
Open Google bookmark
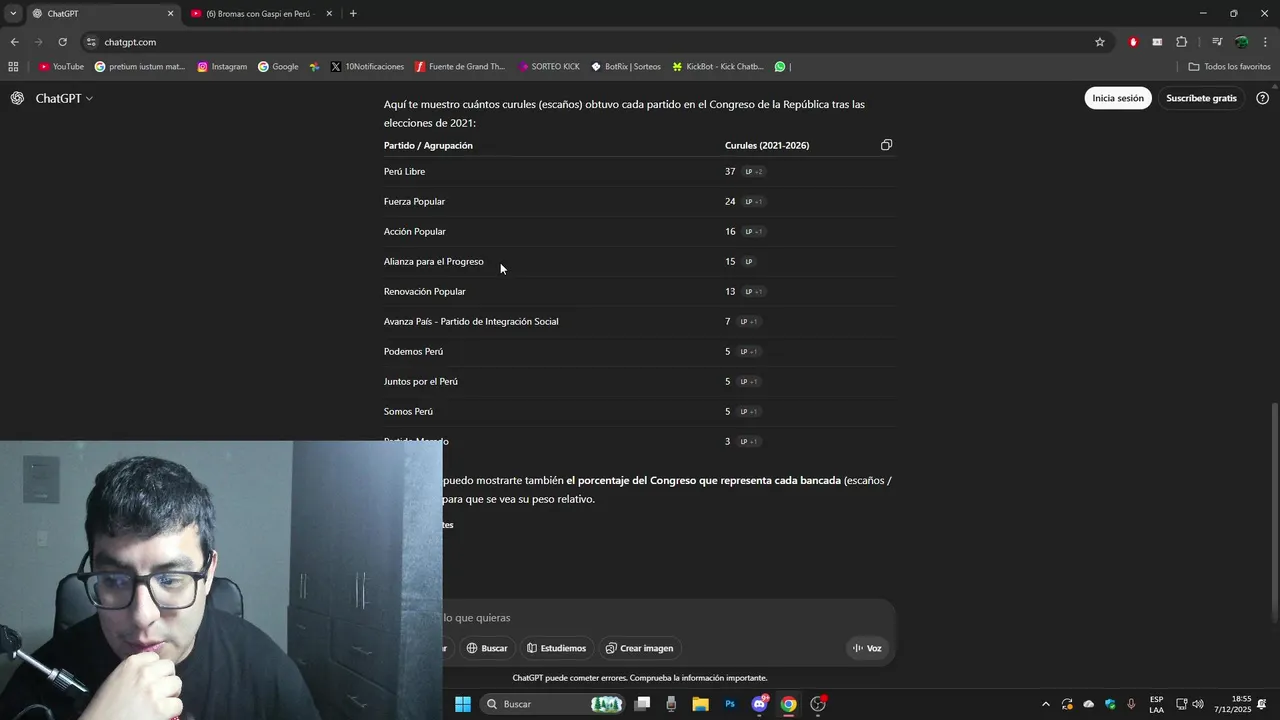coord(278,67)
